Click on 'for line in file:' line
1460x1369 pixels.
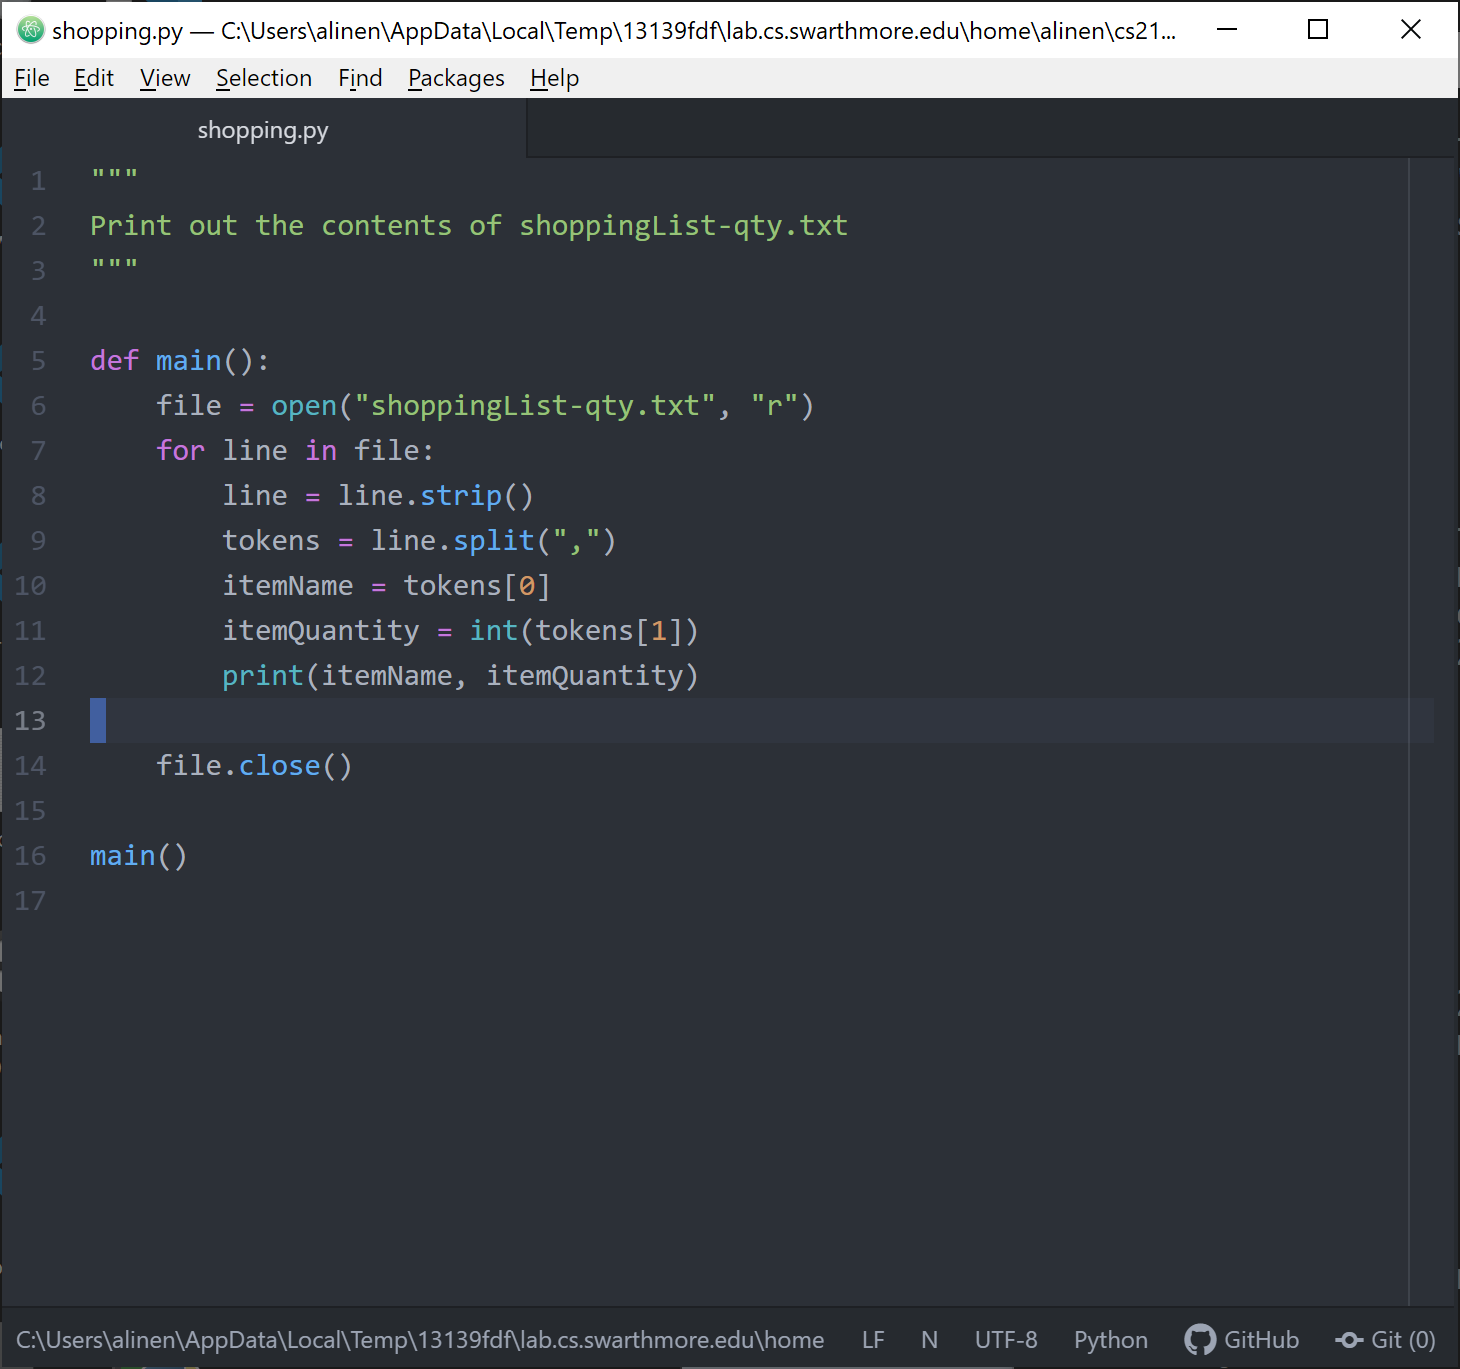[x=295, y=451]
